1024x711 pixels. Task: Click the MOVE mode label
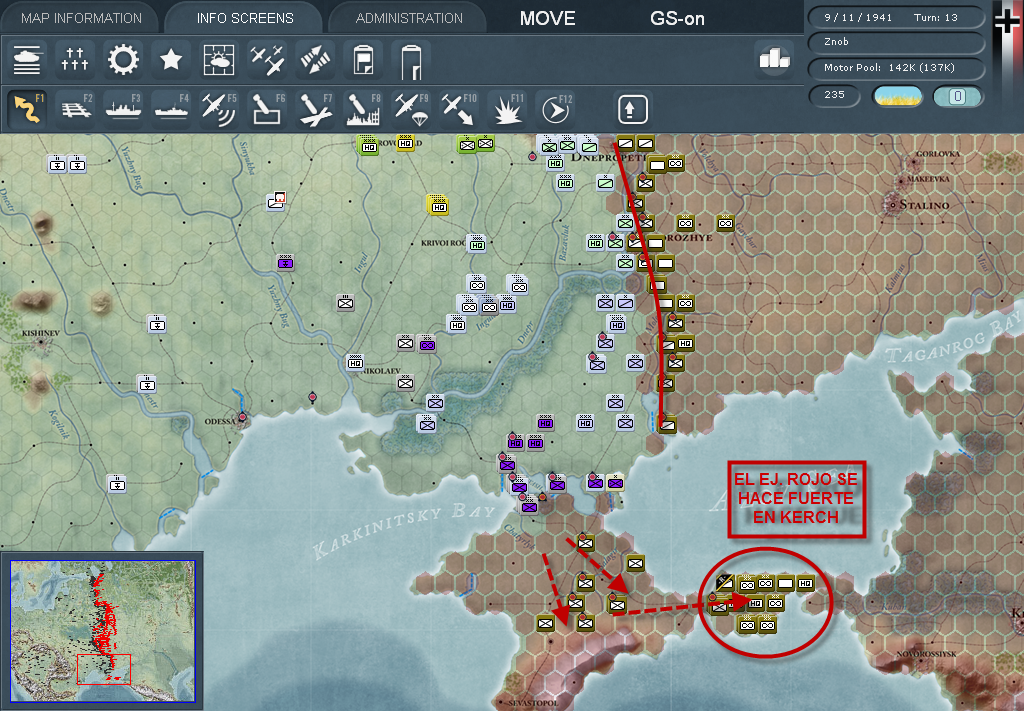tap(547, 19)
